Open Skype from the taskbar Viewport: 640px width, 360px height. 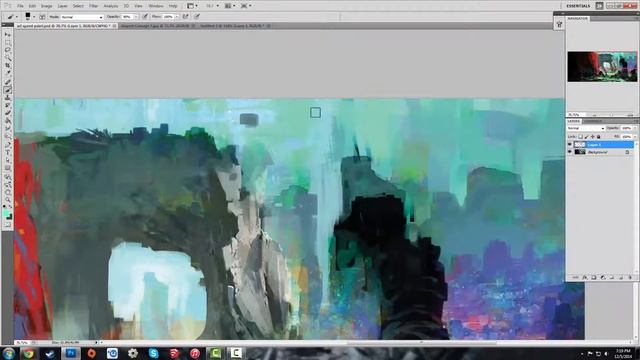pos(153,353)
